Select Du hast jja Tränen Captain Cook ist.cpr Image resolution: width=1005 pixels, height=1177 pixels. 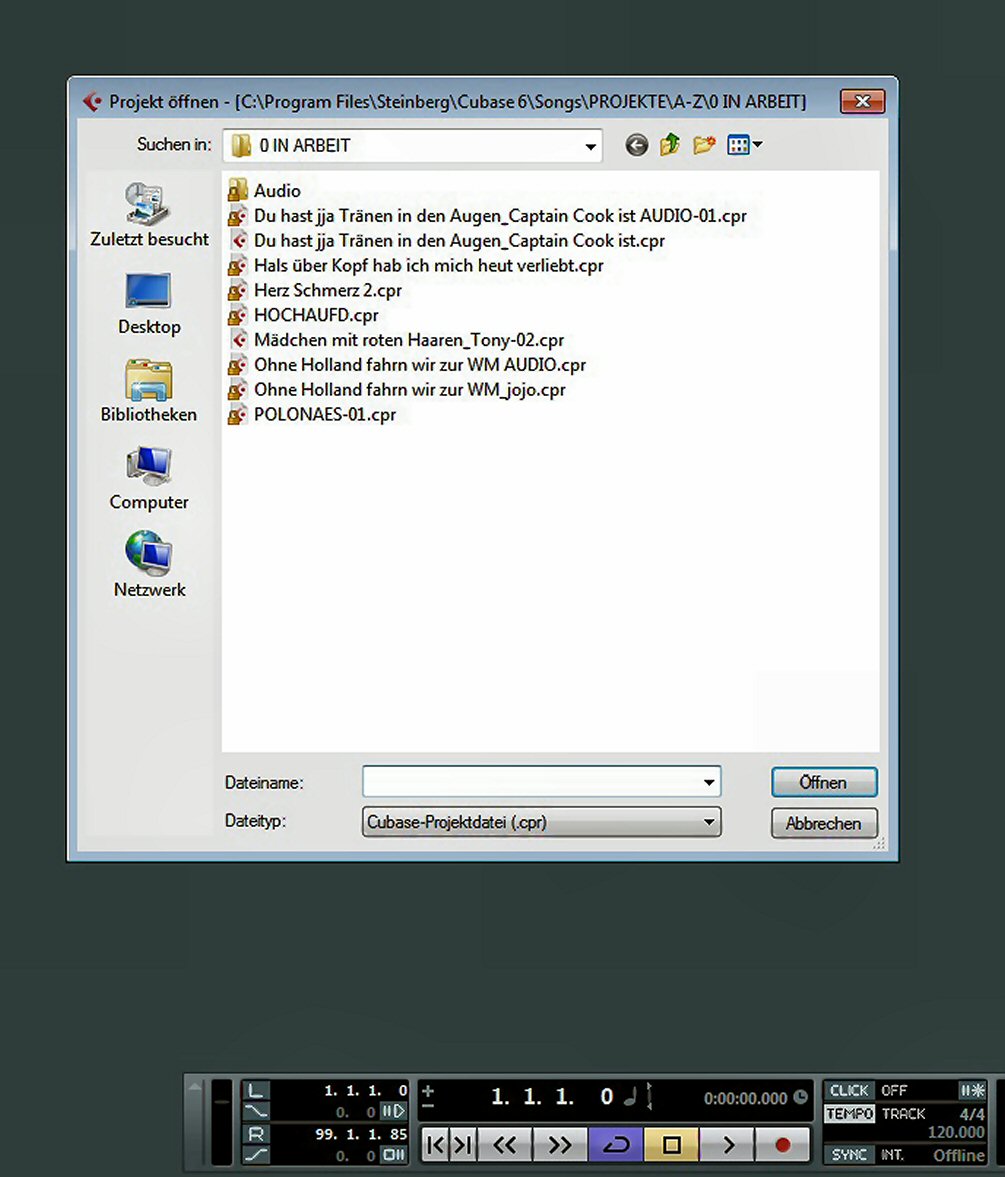[447, 240]
